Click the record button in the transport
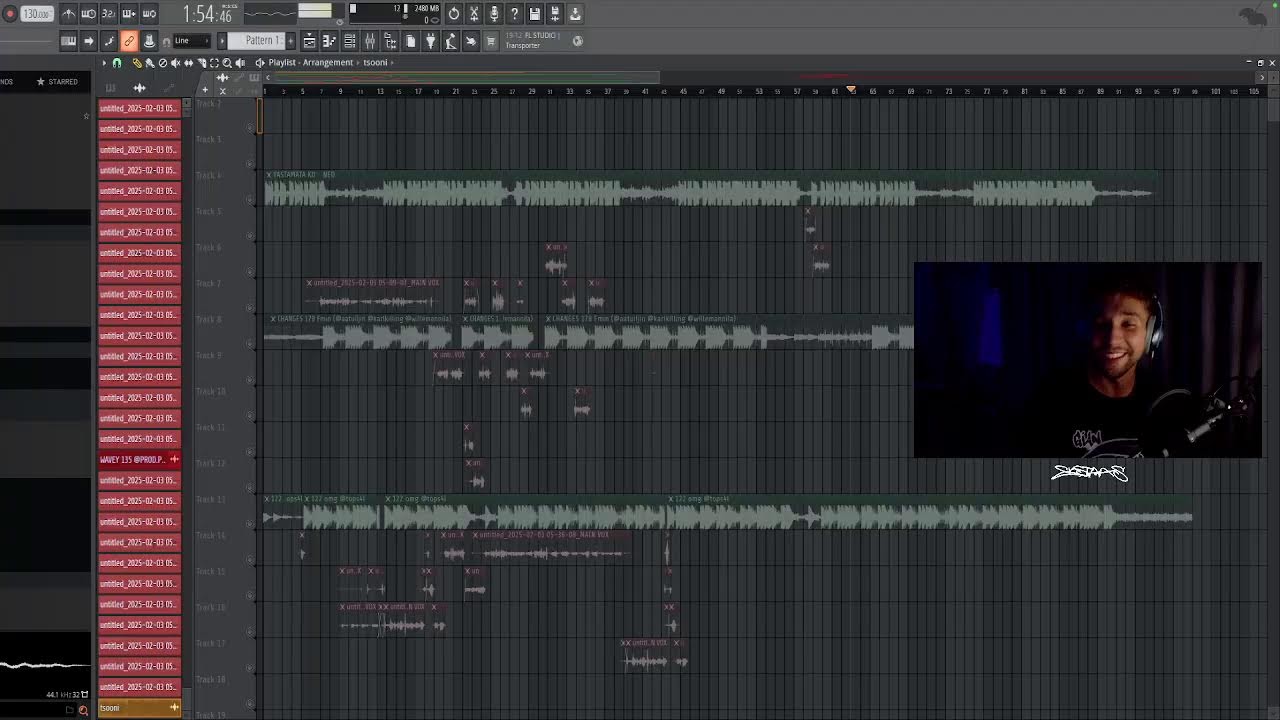The image size is (1280, 720). (10, 14)
